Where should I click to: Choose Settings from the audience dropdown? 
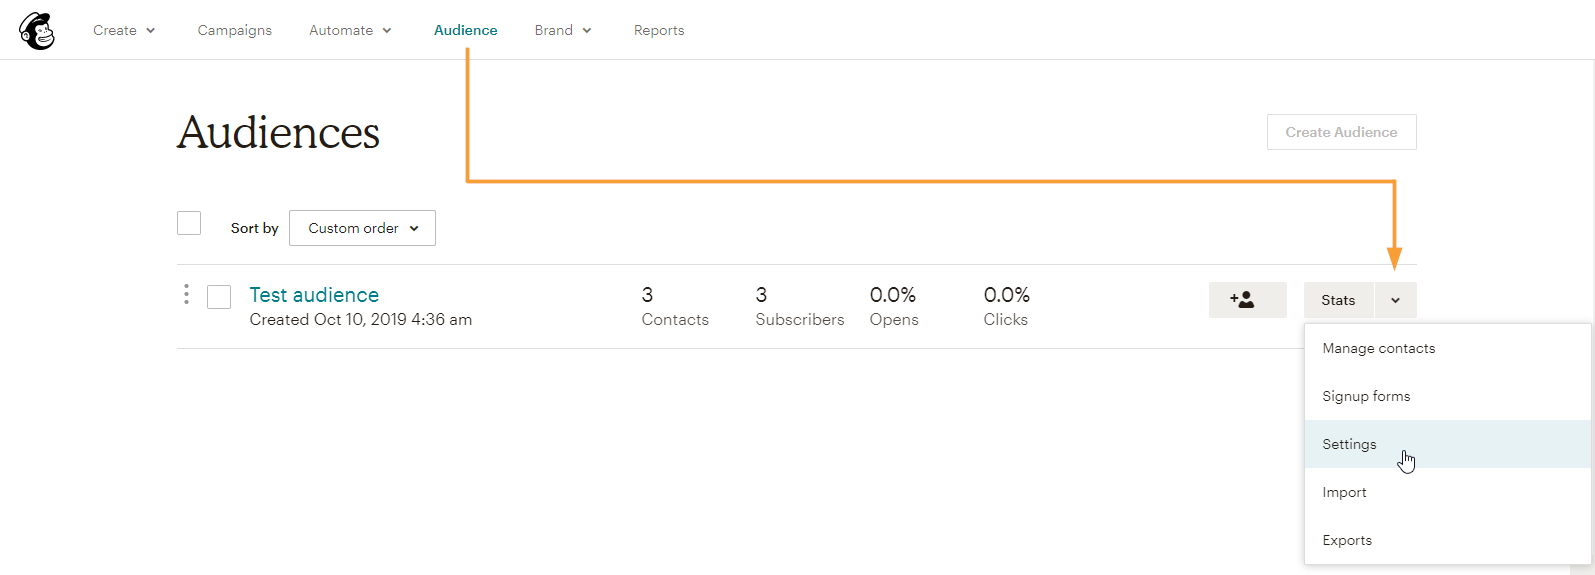(1349, 444)
